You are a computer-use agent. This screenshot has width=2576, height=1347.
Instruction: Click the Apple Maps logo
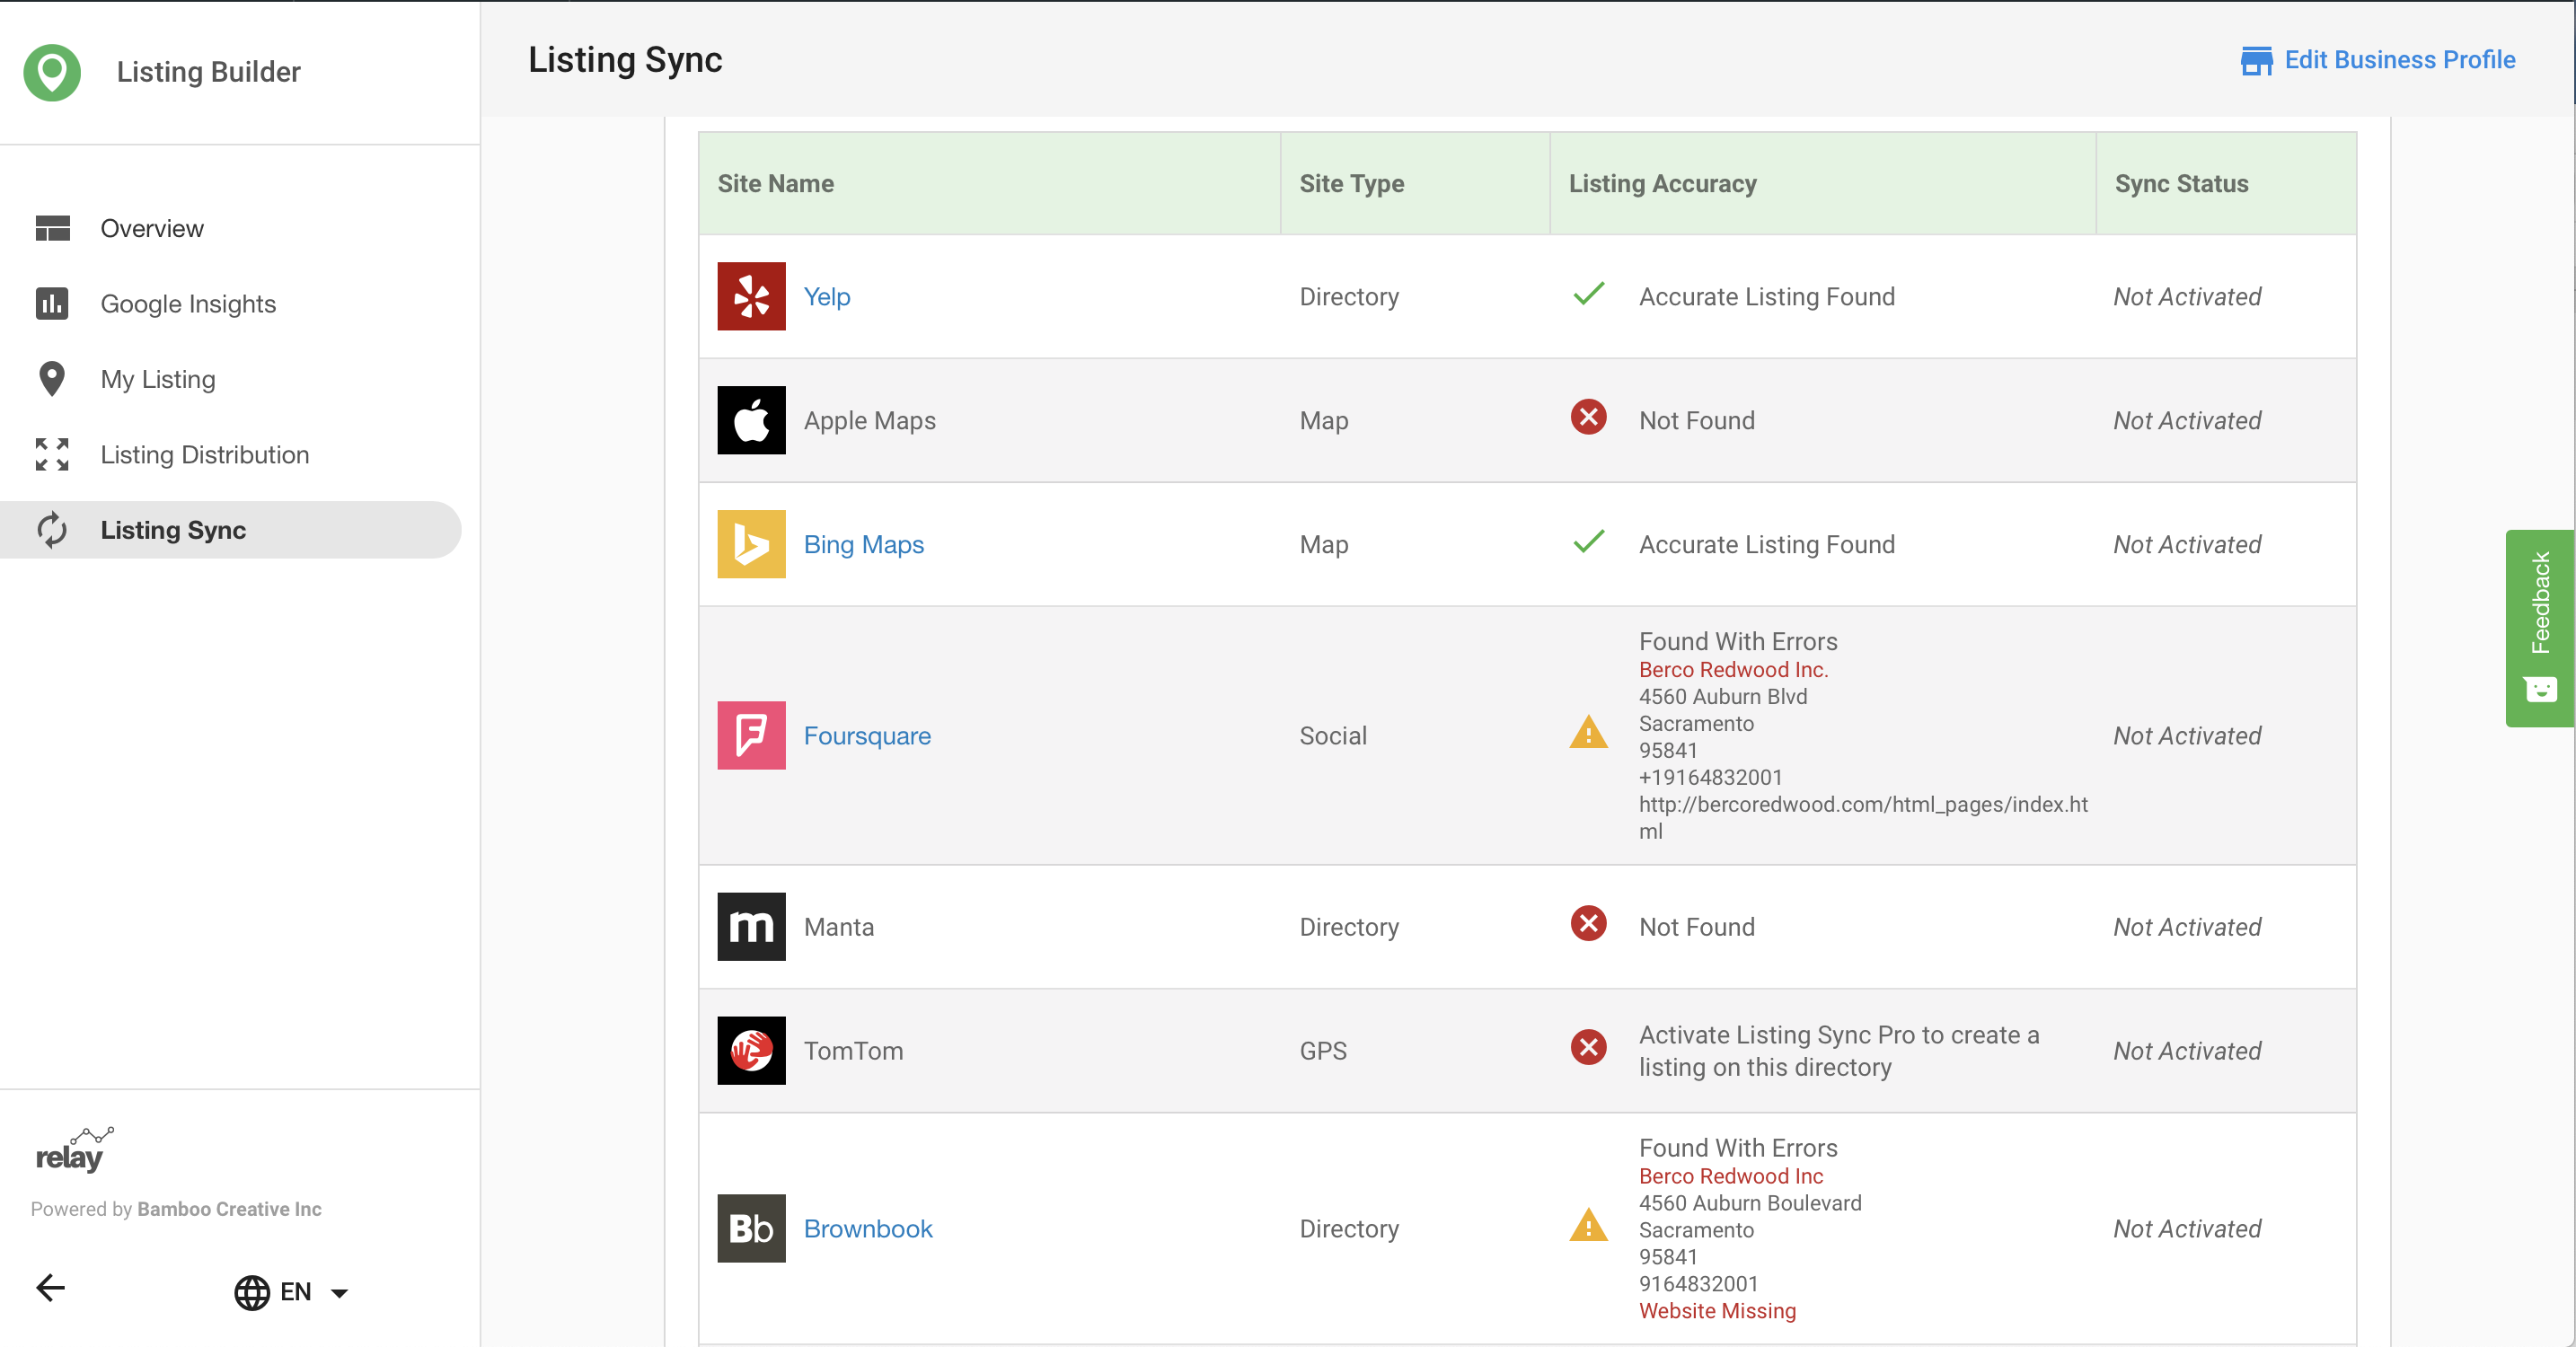(751, 420)
